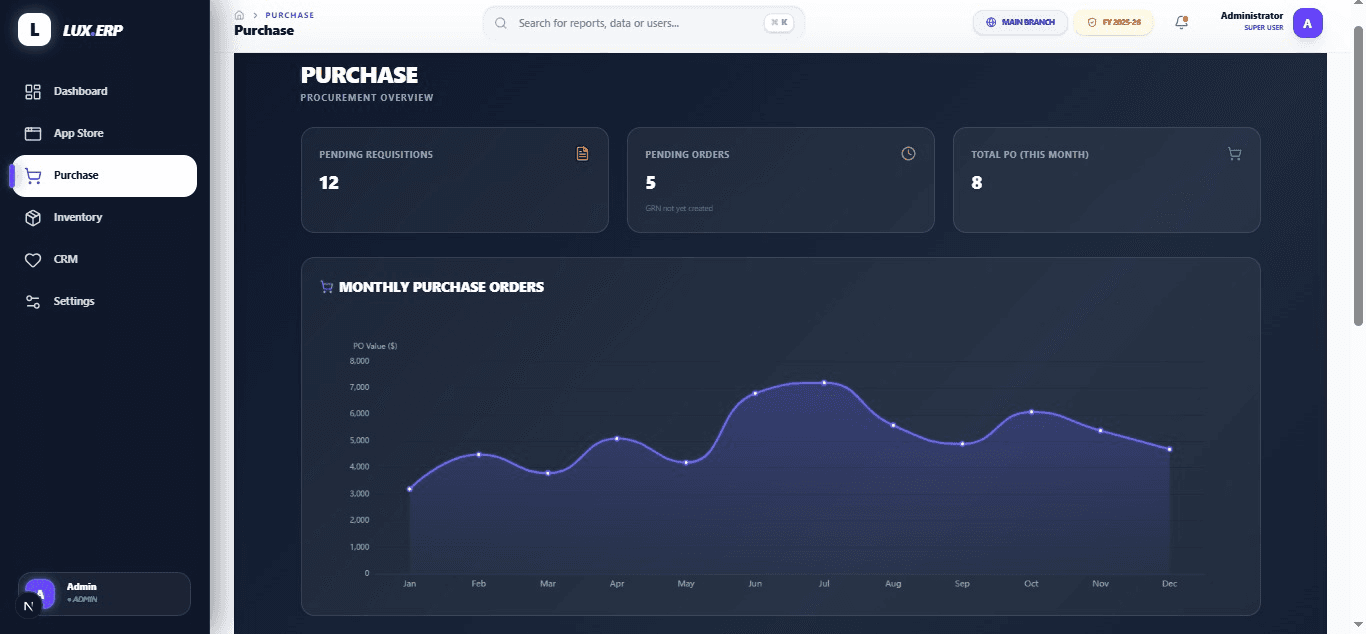Click the Jul peak data point
The image size is (1366, 634).
[824, 382]
